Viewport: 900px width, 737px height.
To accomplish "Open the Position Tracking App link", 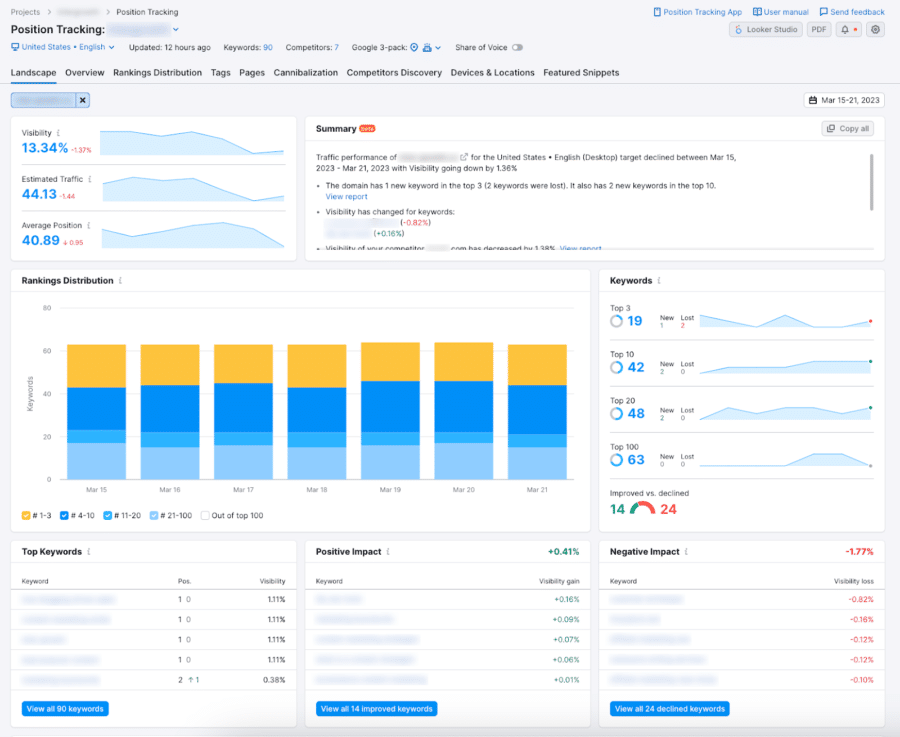I will [x=697, y=12].
